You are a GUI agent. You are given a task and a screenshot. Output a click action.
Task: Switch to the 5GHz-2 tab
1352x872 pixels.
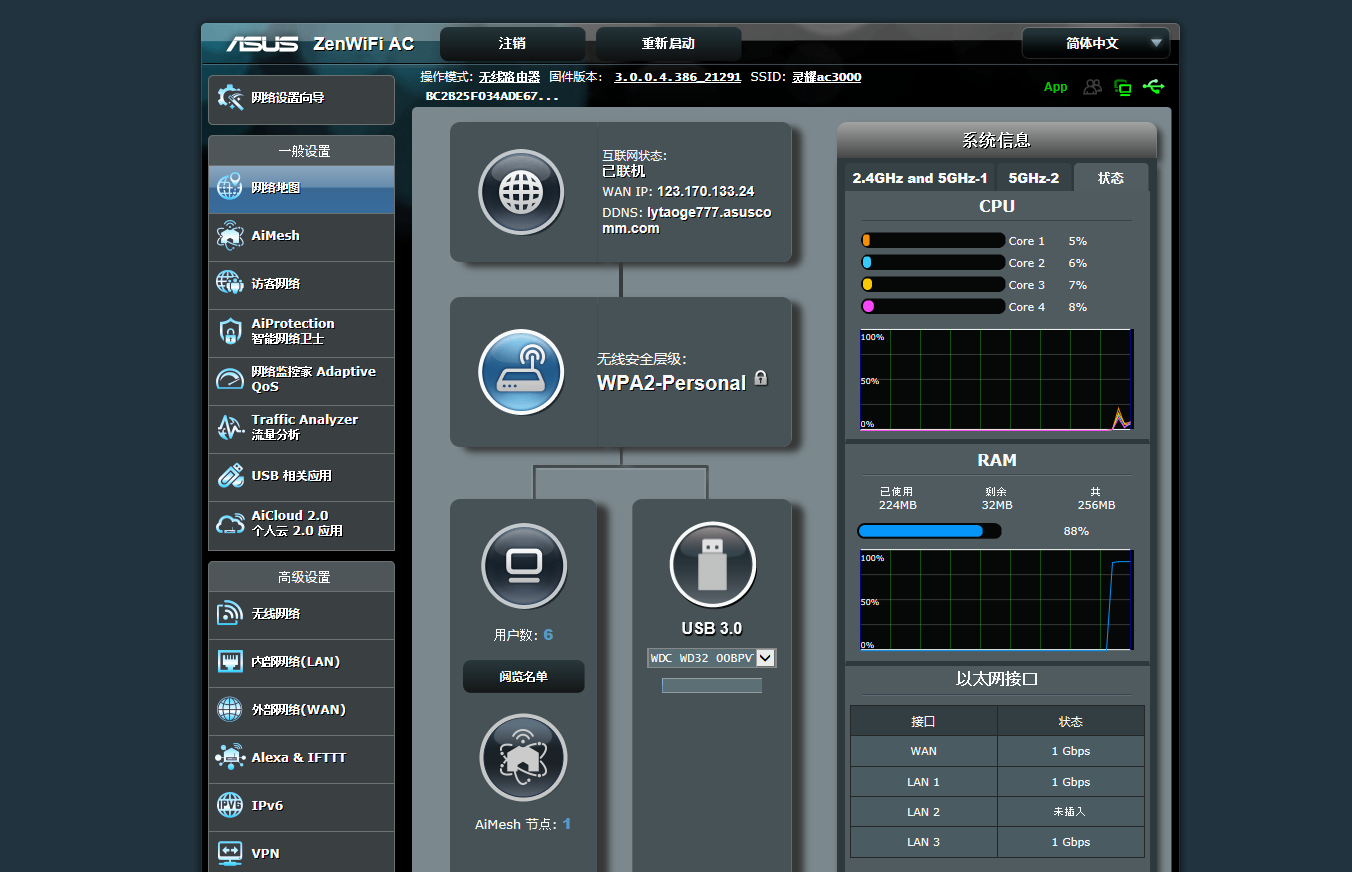pos(1034,178)
